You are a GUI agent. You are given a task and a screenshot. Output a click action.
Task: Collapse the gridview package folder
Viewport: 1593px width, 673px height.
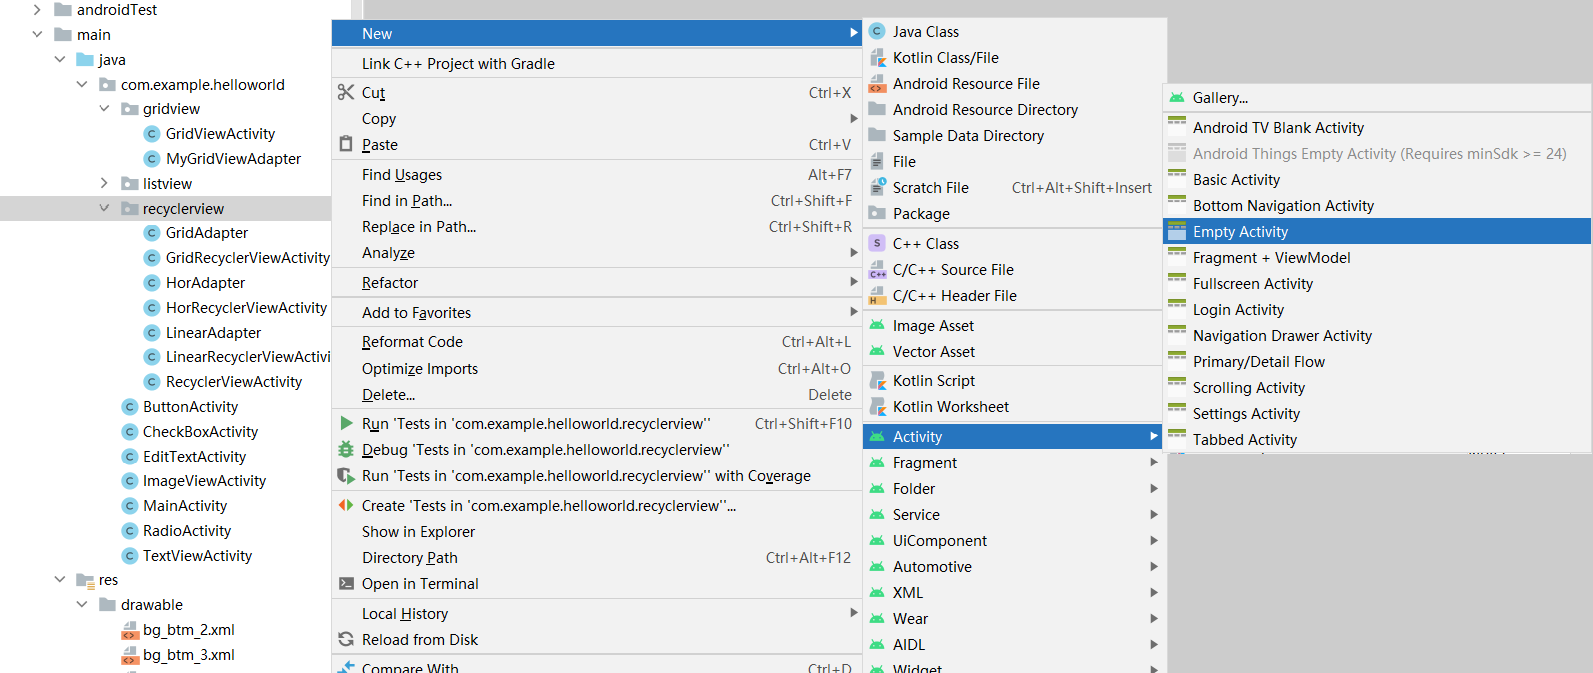pyautogui.click(x=104, y=108)
